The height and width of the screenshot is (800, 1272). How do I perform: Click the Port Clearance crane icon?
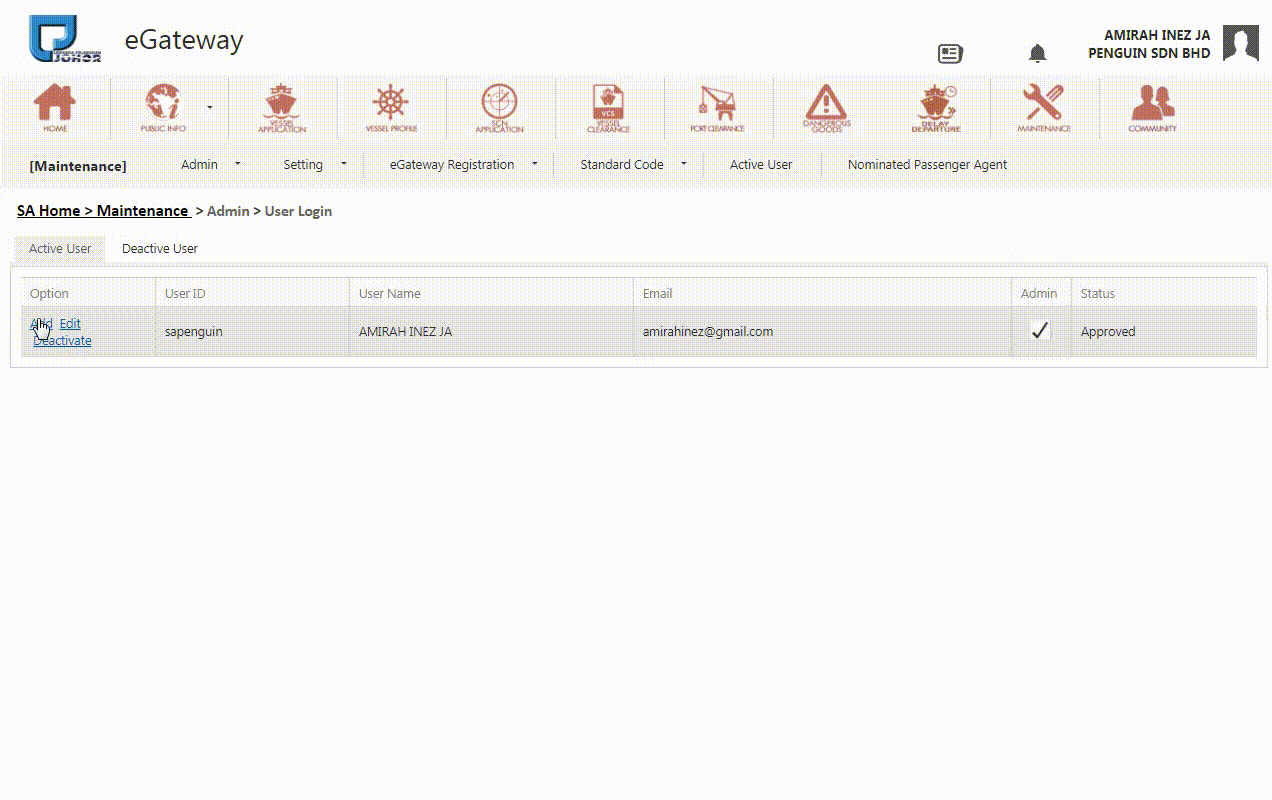(717, 107)
